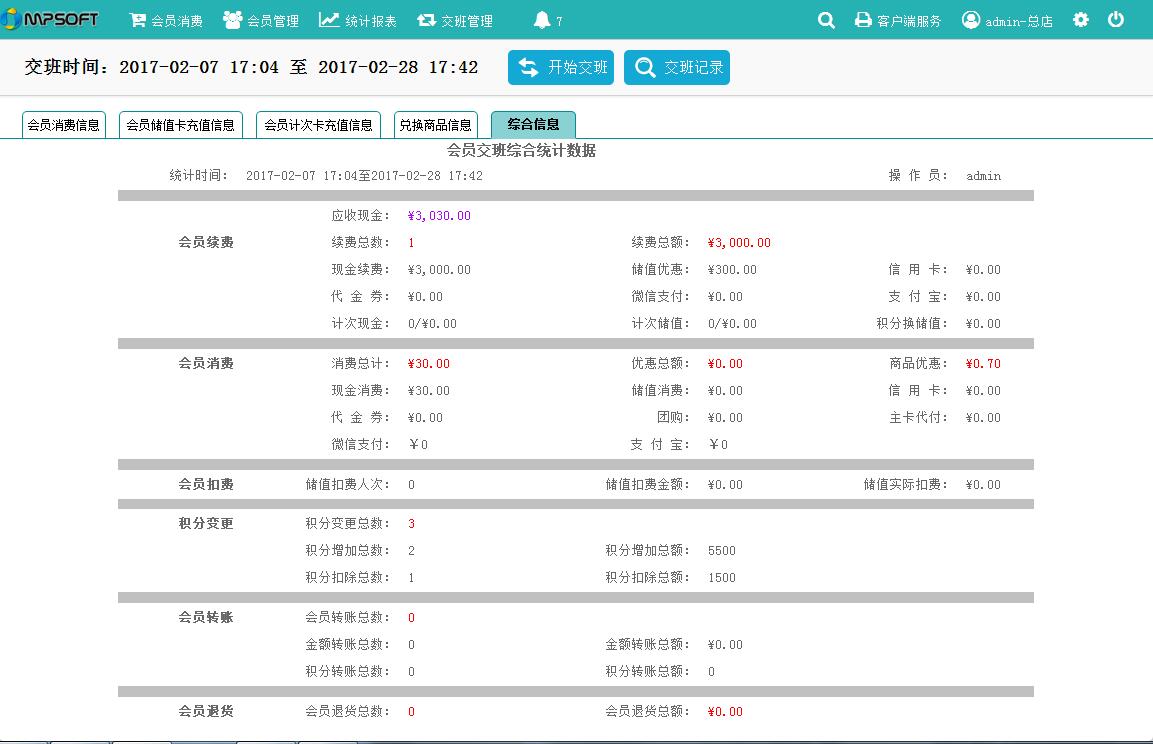Open 会员消费 shopping cart menu
The width and height of the screenshot is (1153, 744).
[166, 20]
